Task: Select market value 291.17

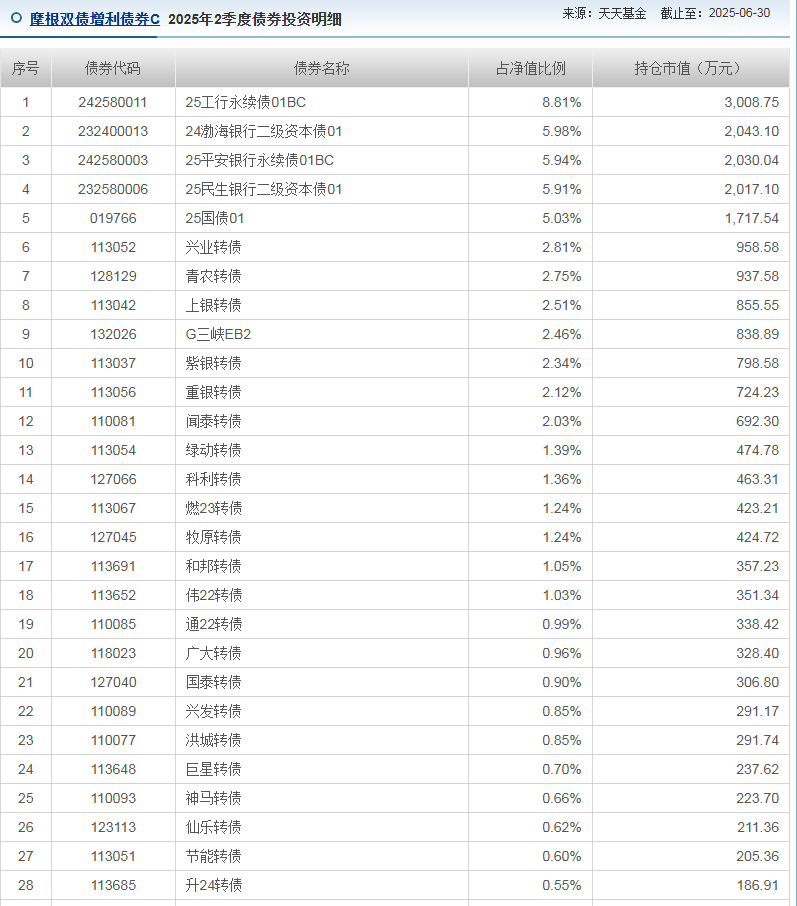Action: (x=758, y=711)
